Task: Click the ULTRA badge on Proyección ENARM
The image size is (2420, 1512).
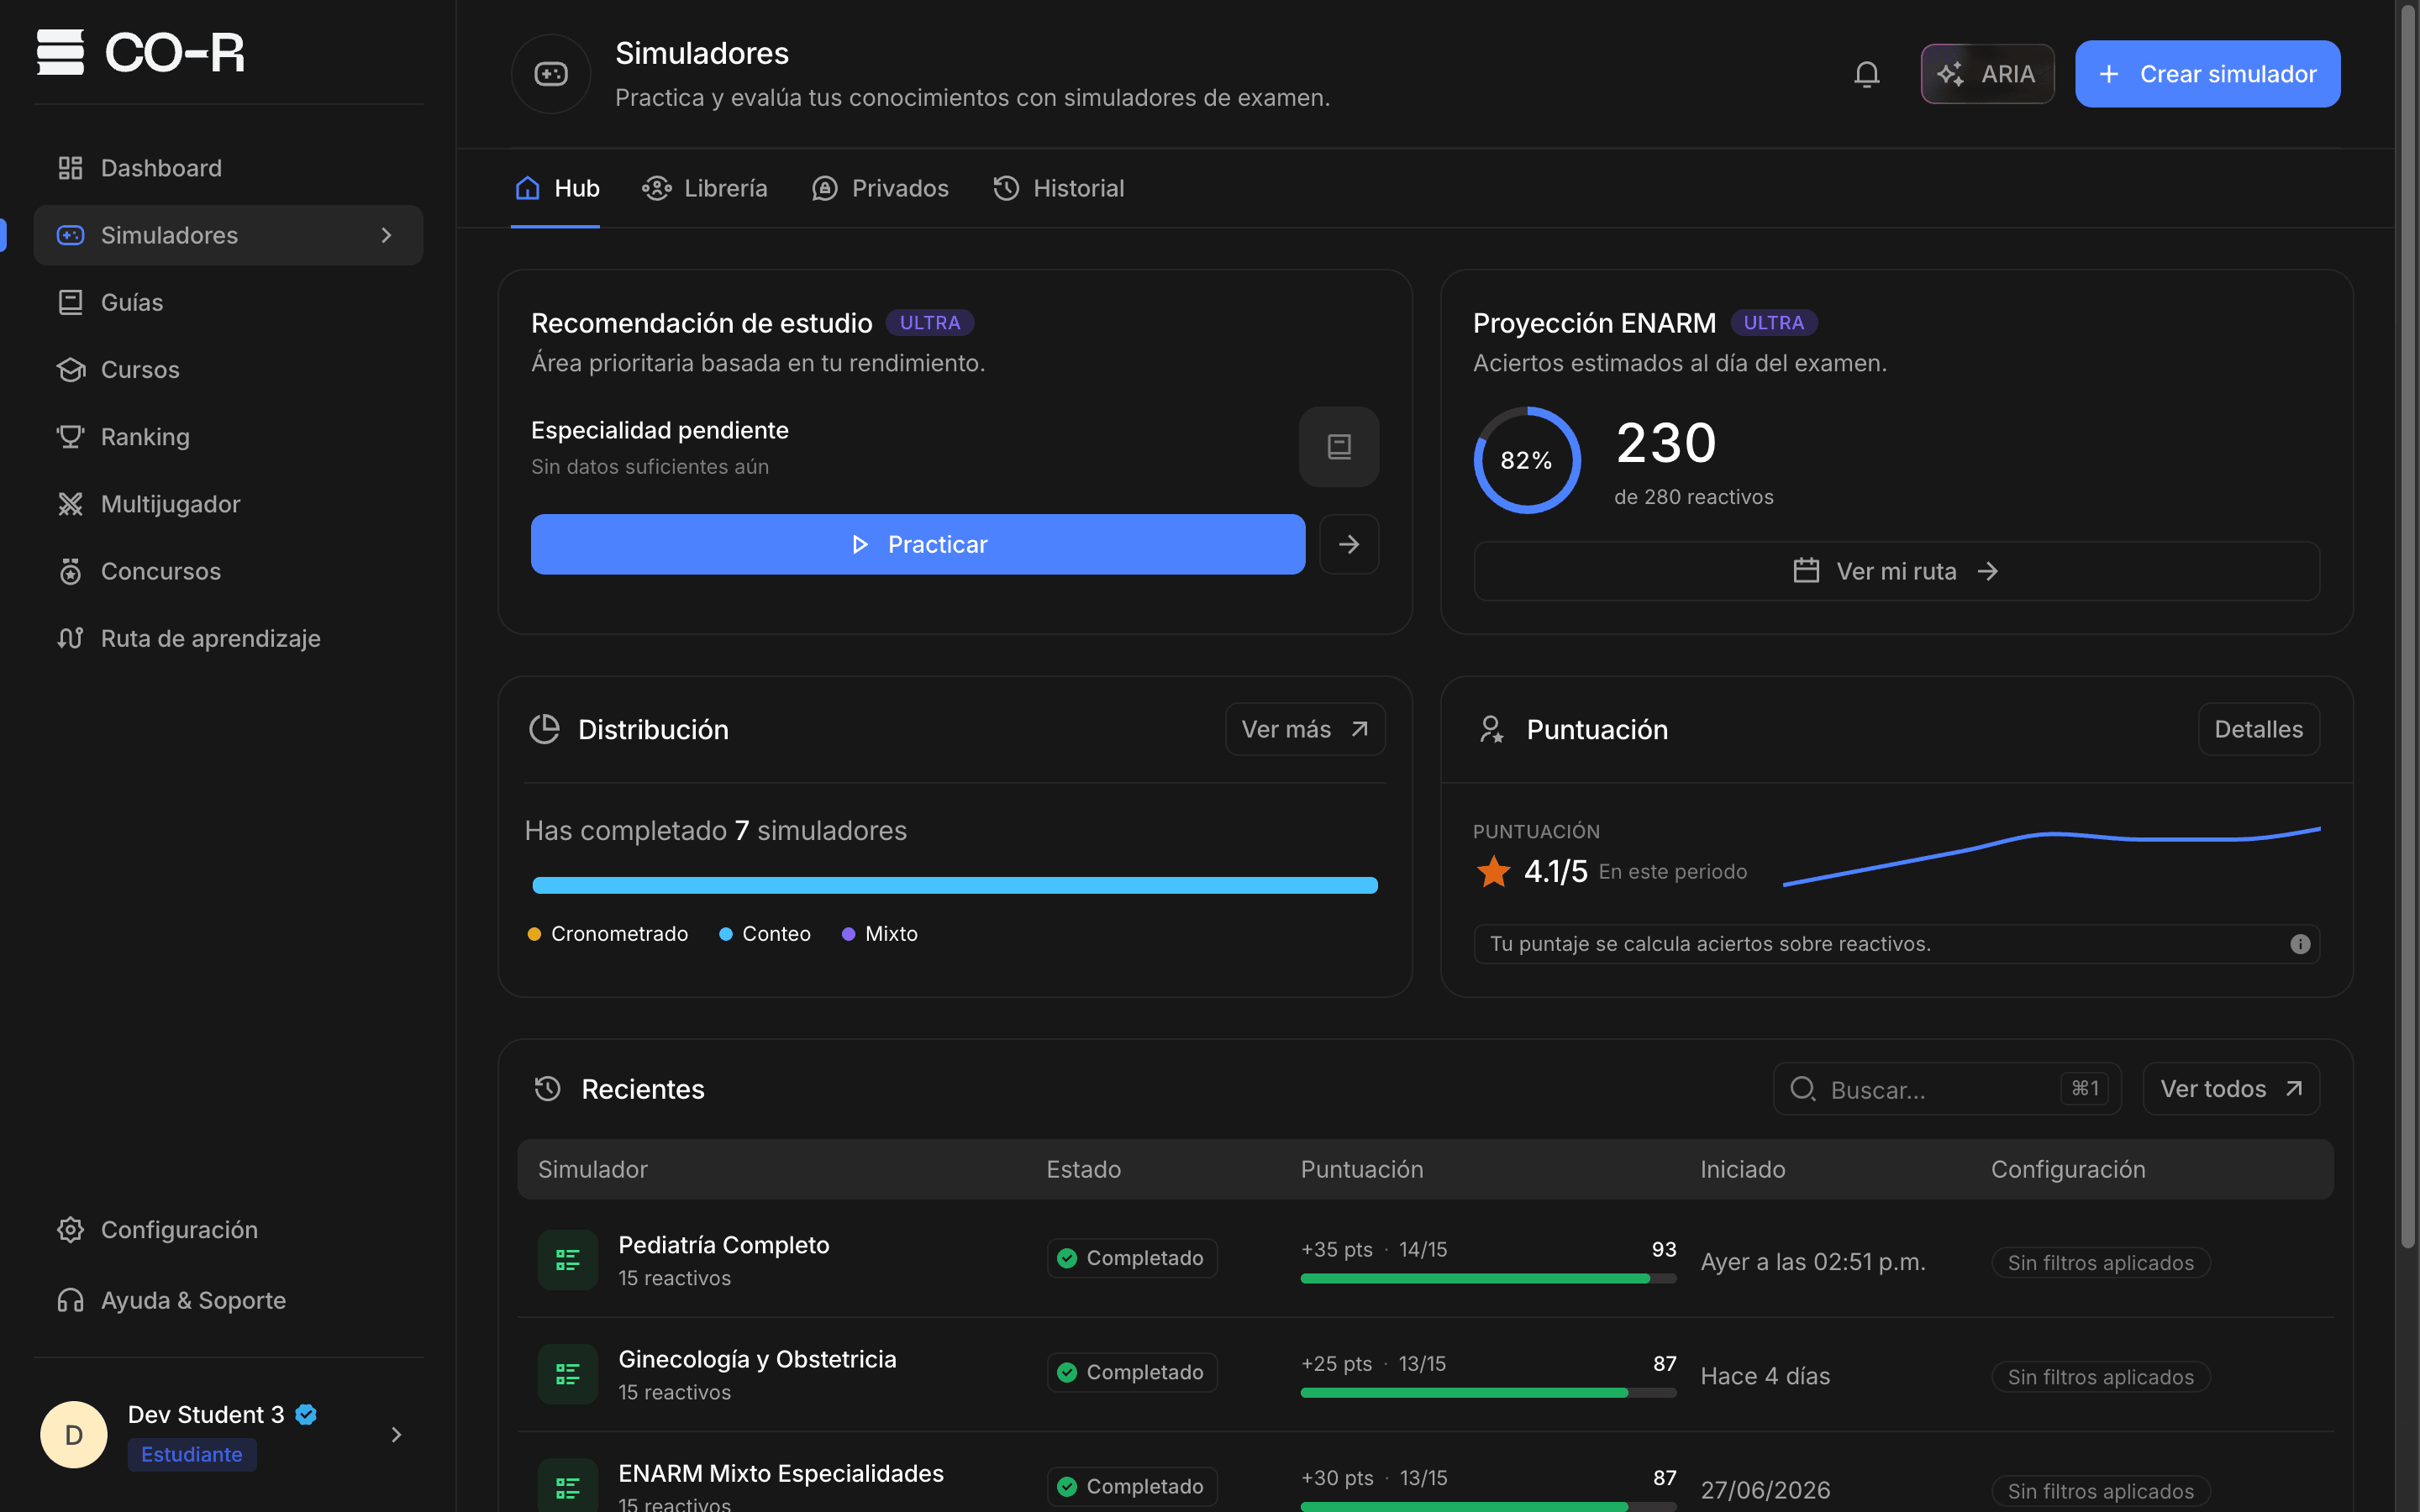Action: 1774,323
